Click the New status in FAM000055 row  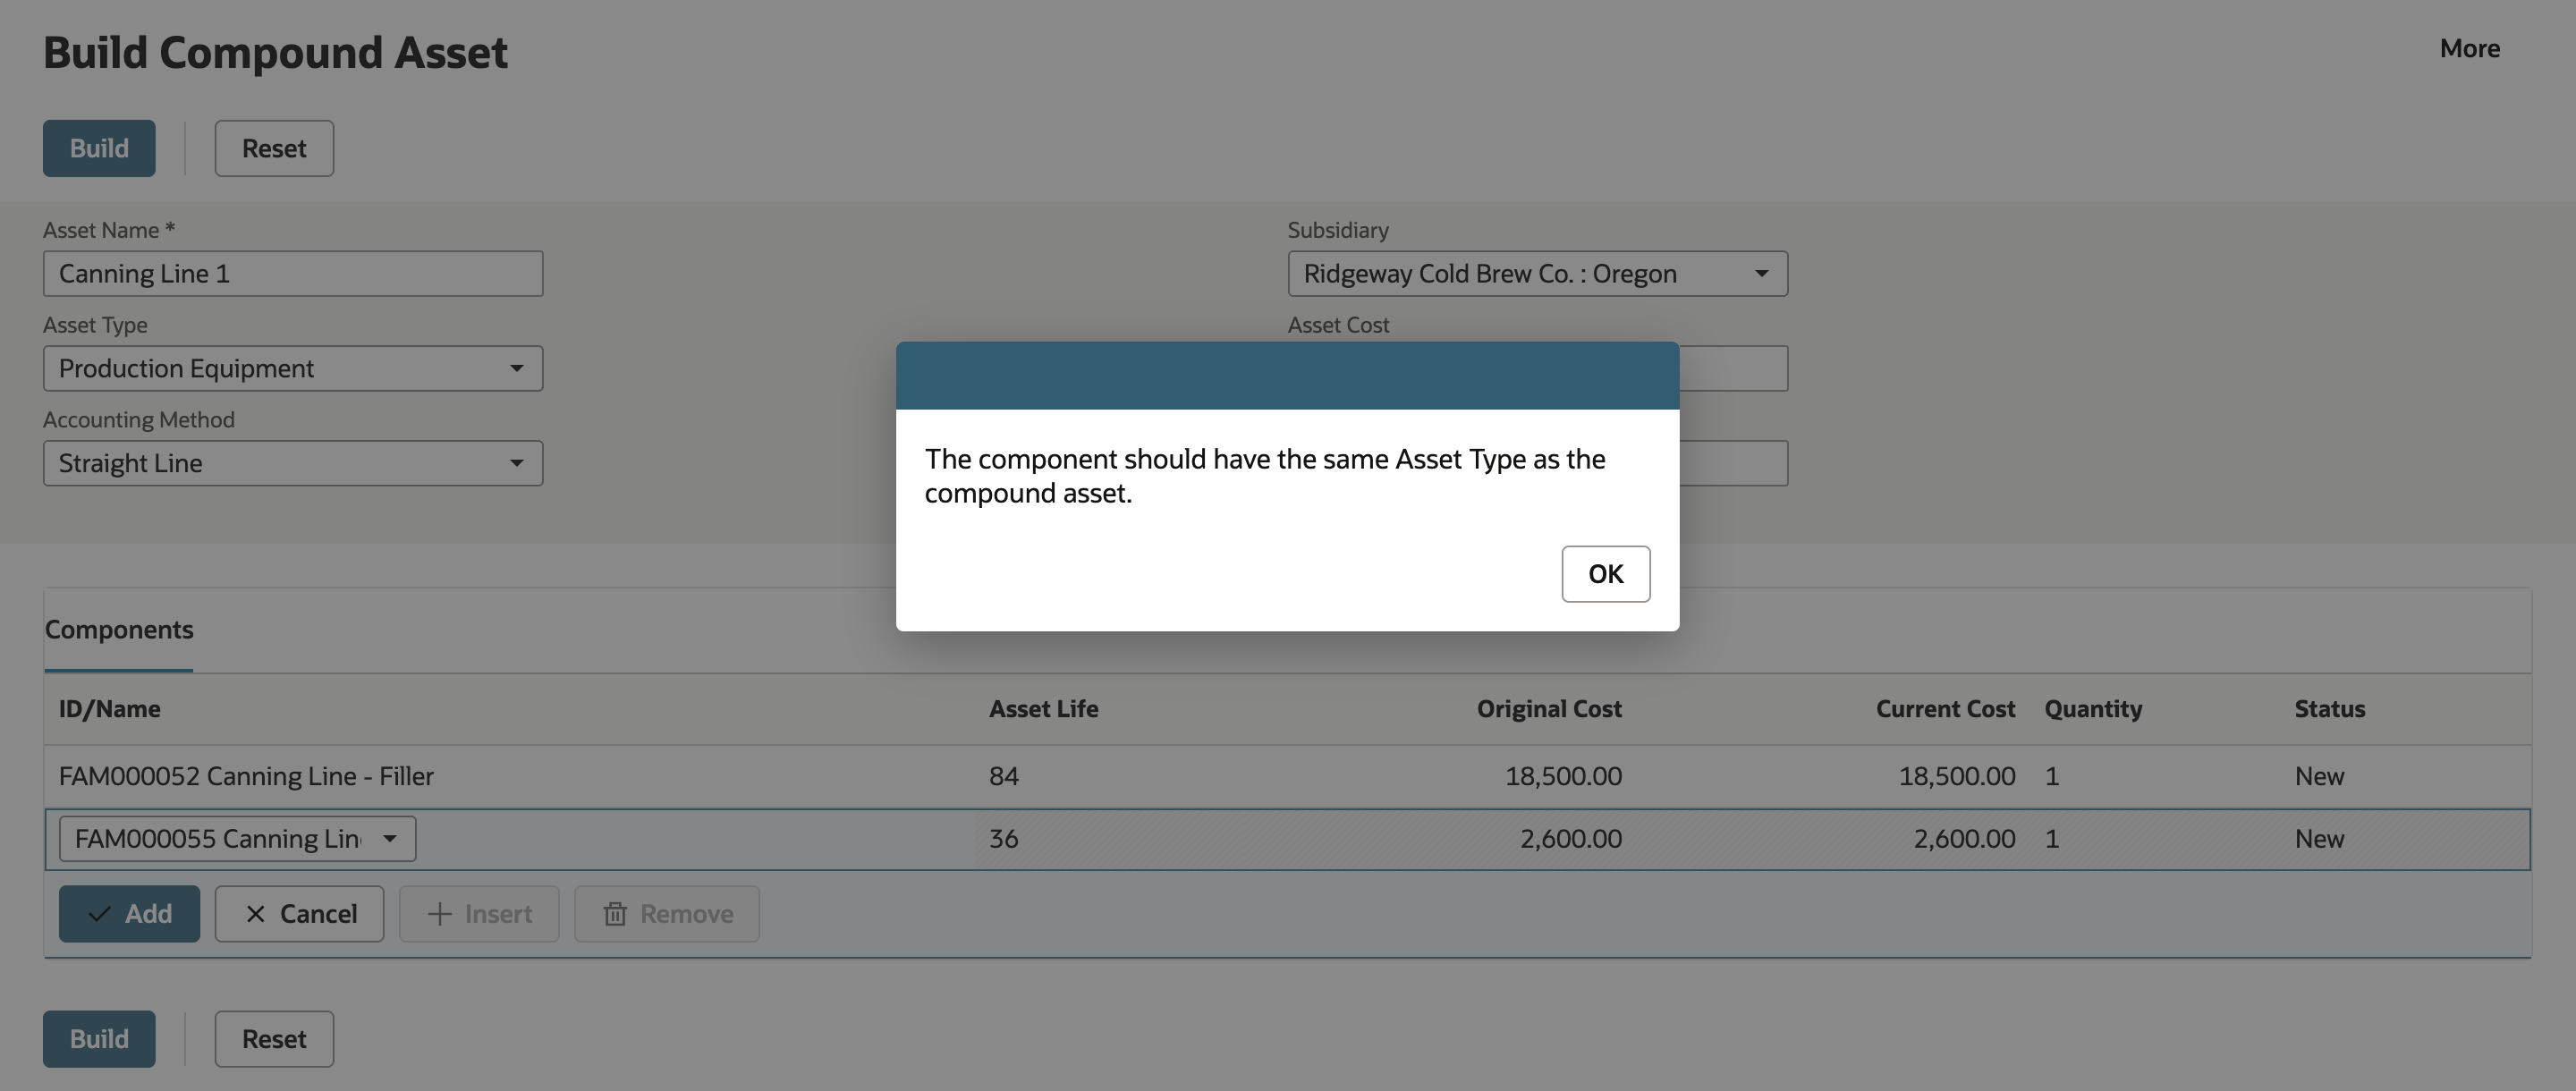pyautogui.click(x=2319, y=838)
